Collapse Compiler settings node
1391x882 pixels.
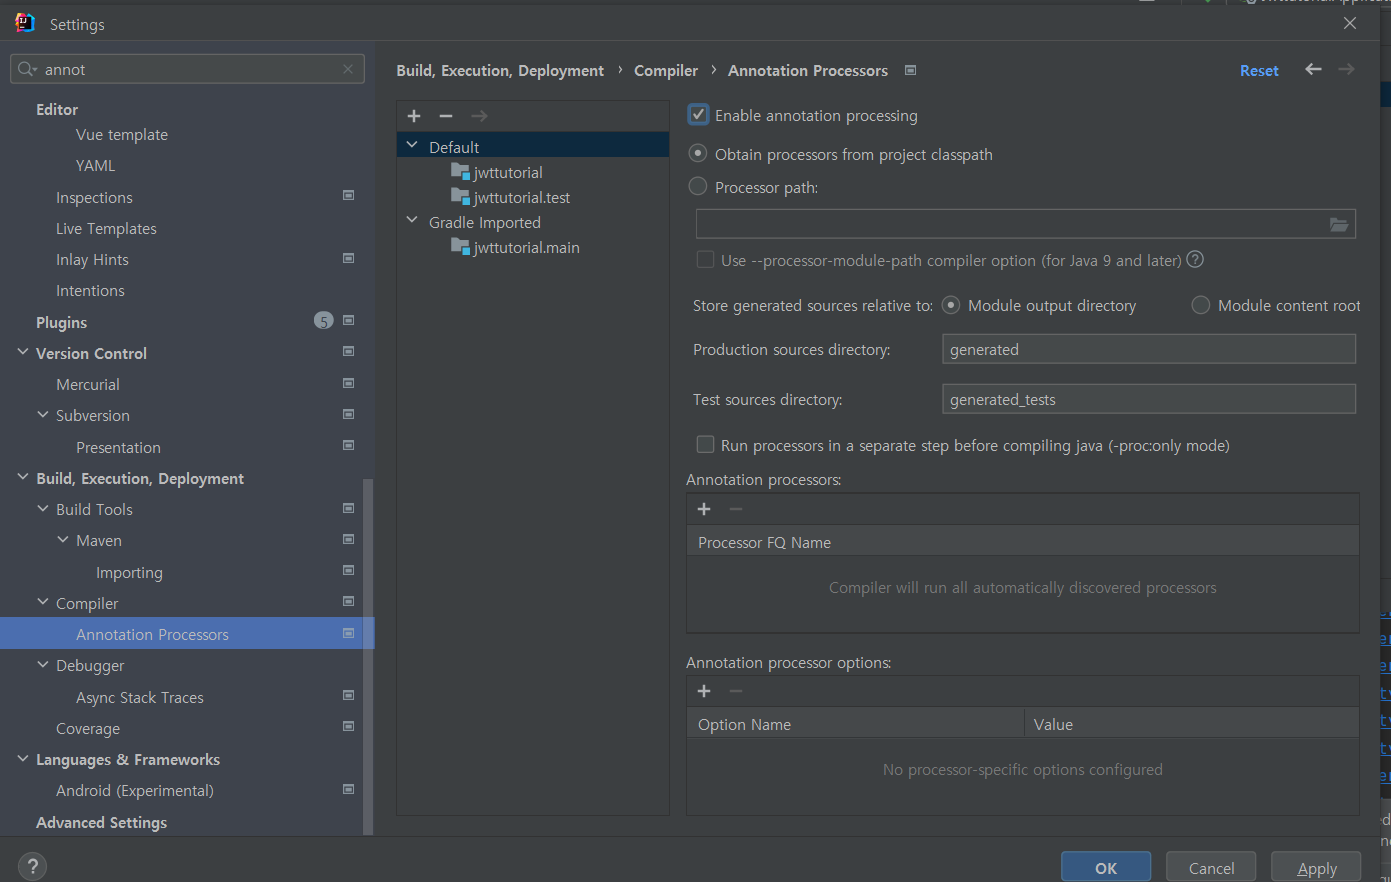tap(43, 603)
